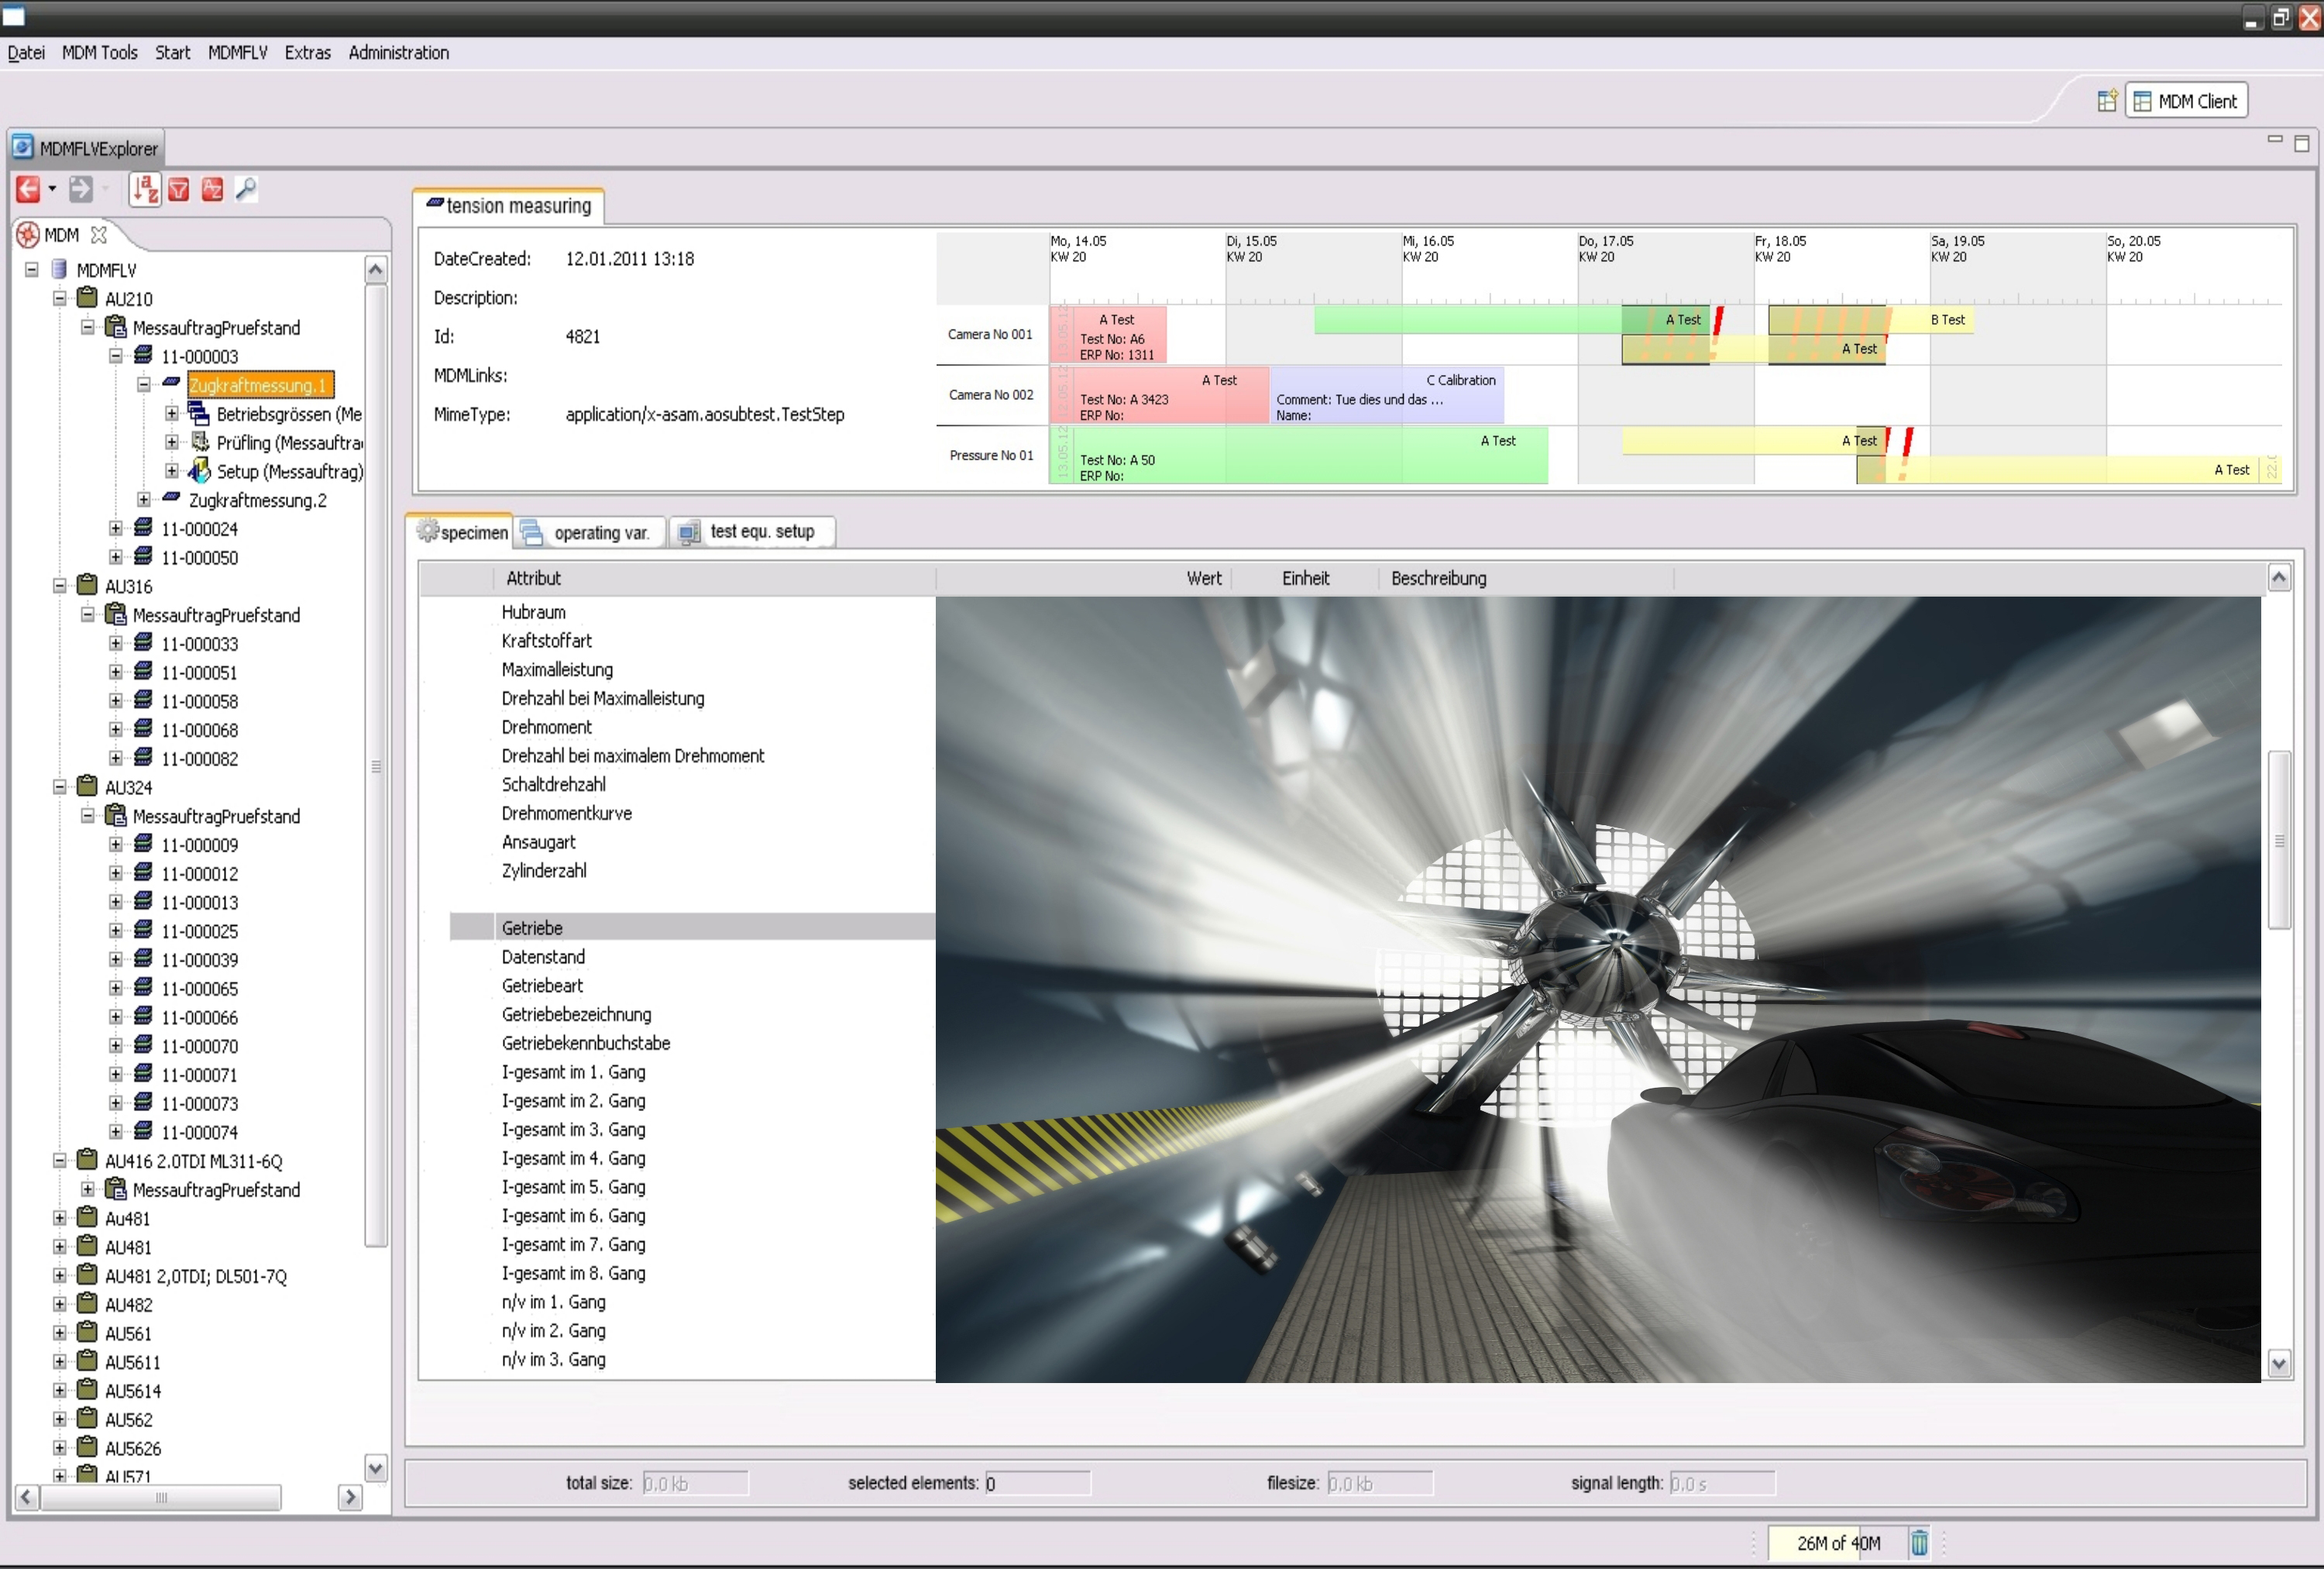The height and width of the screenshot is (1569, 2324).
Task: Close the MDM explorer tab
Action: click(x=98, y=235)
